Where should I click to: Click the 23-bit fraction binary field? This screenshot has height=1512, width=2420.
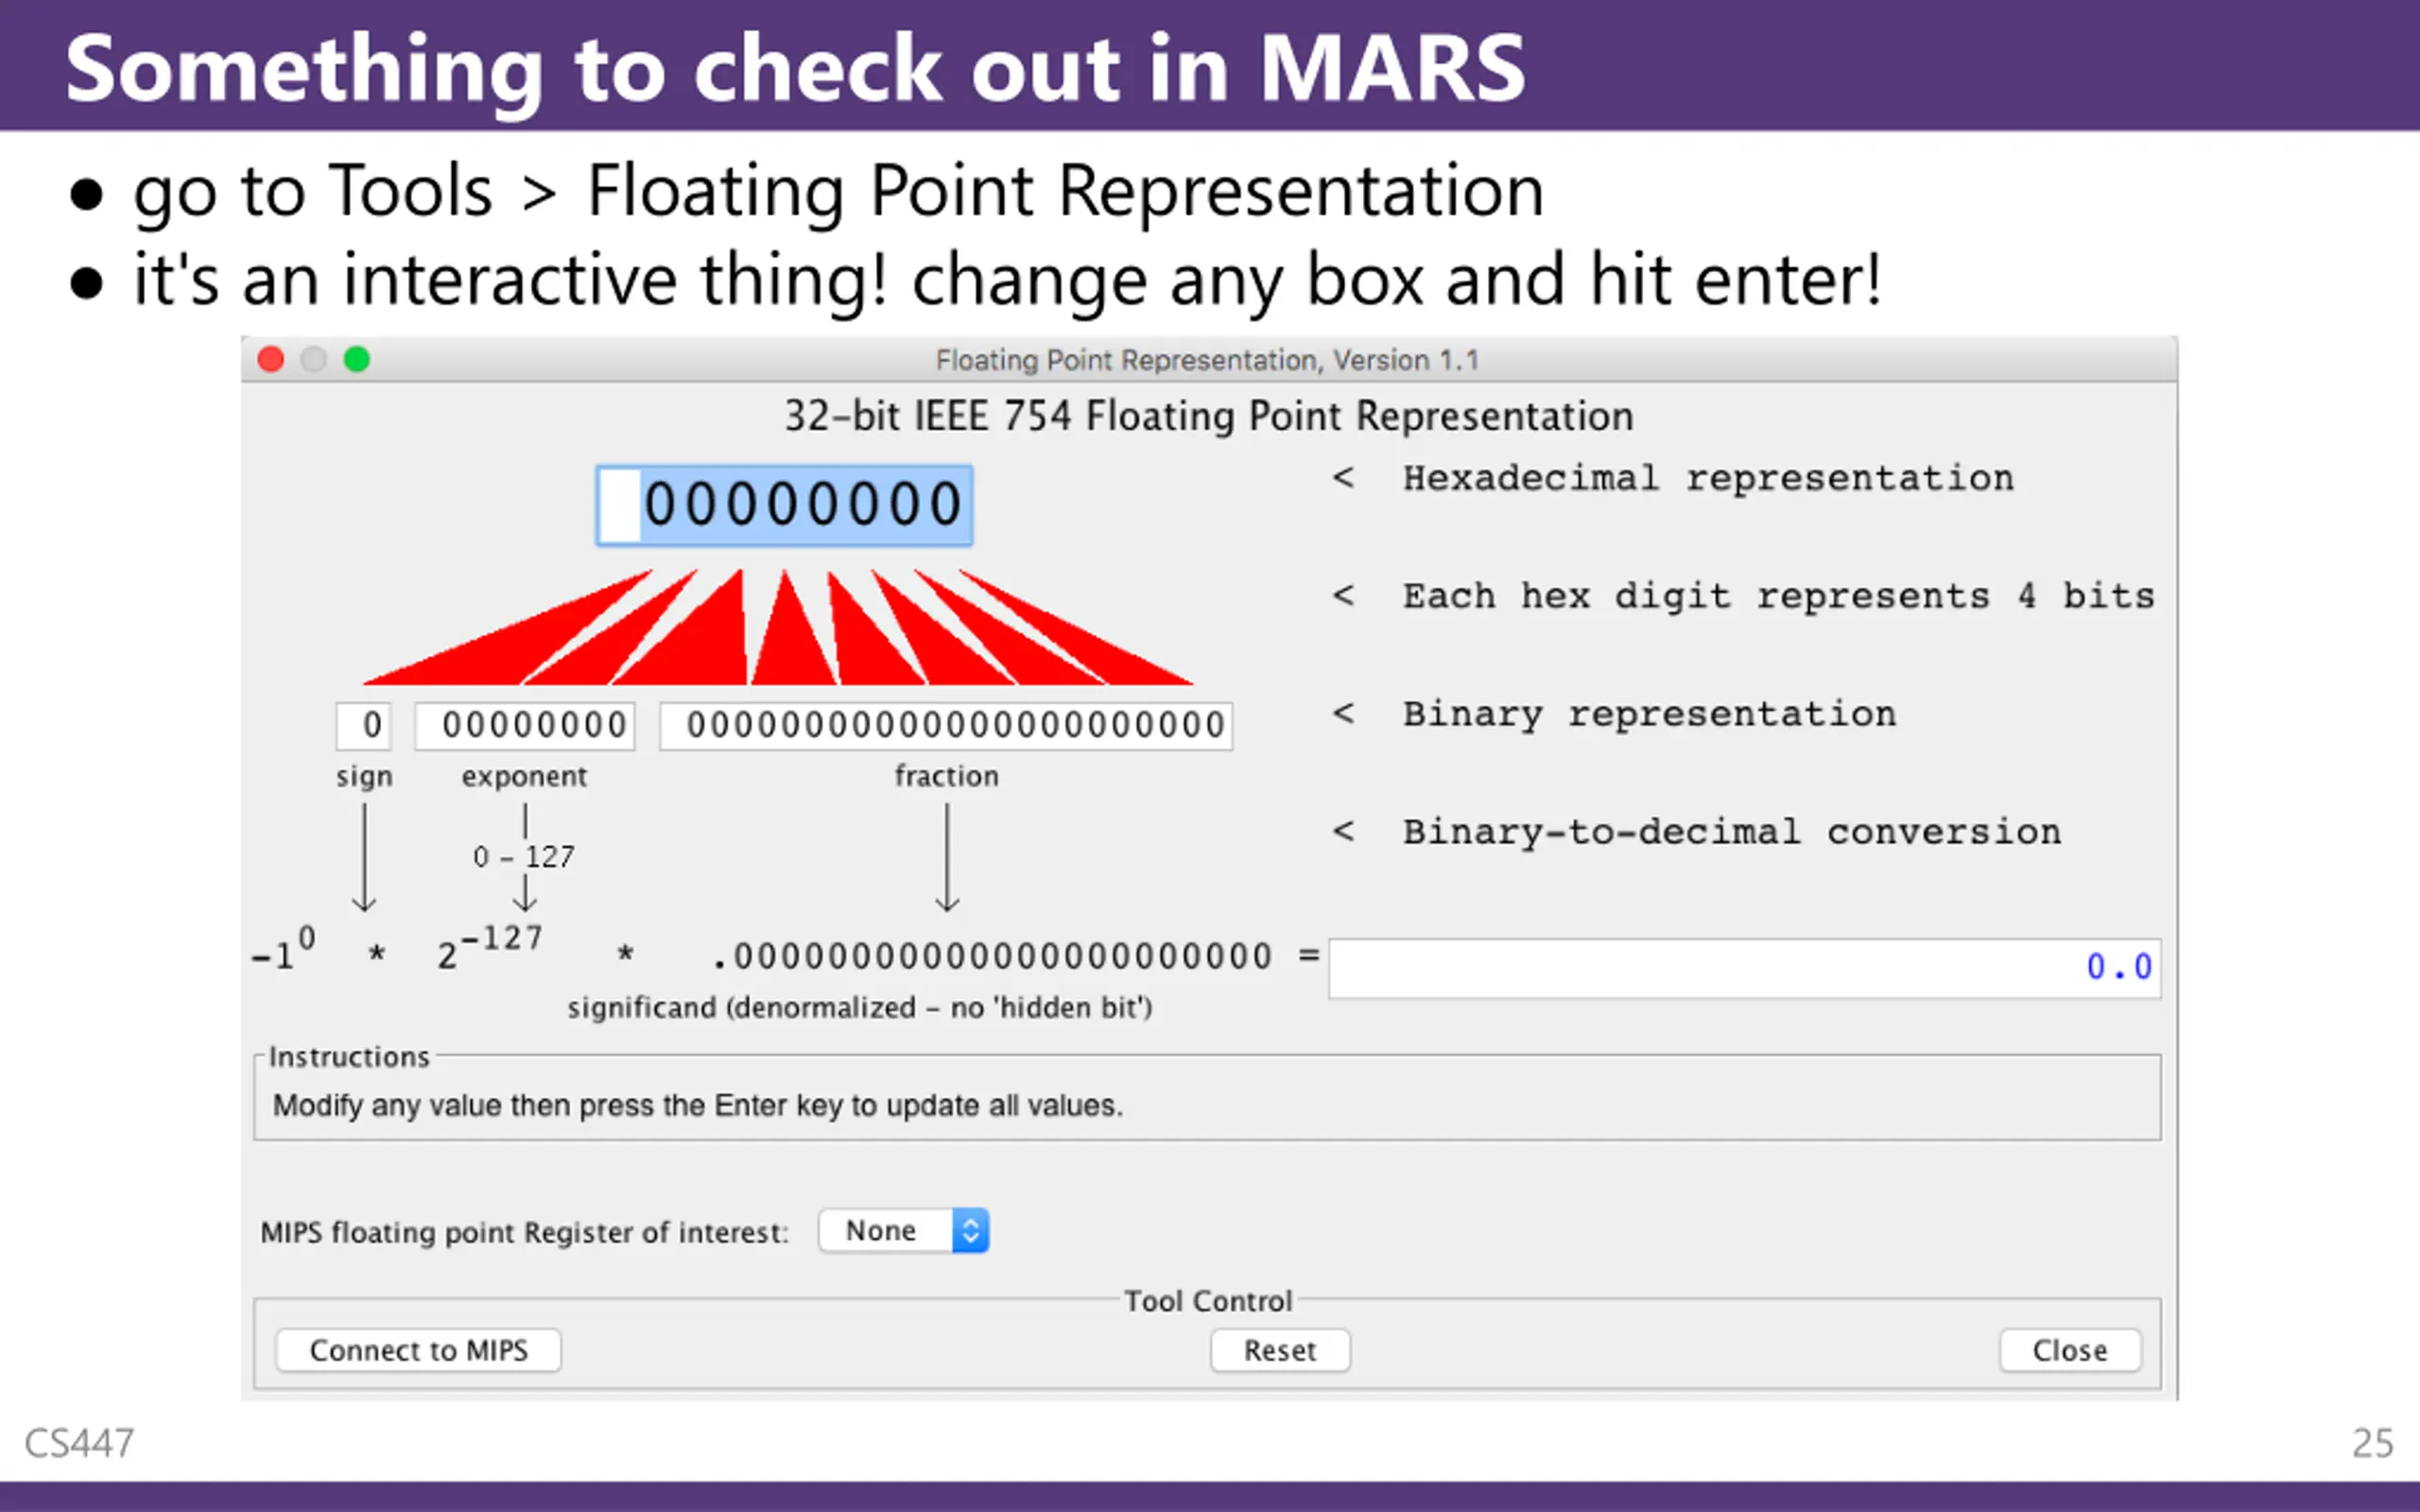click(946, 725)
